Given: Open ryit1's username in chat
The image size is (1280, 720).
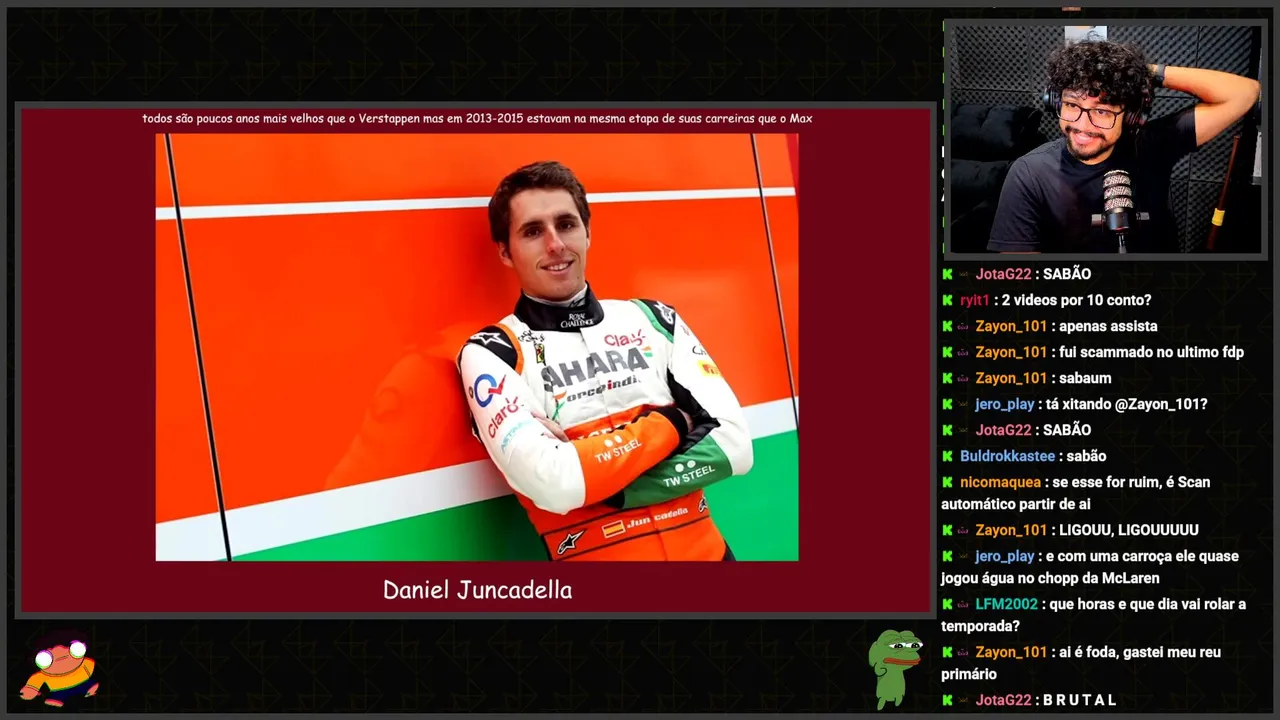Looking at the screenshot, I should click(974, 300).
